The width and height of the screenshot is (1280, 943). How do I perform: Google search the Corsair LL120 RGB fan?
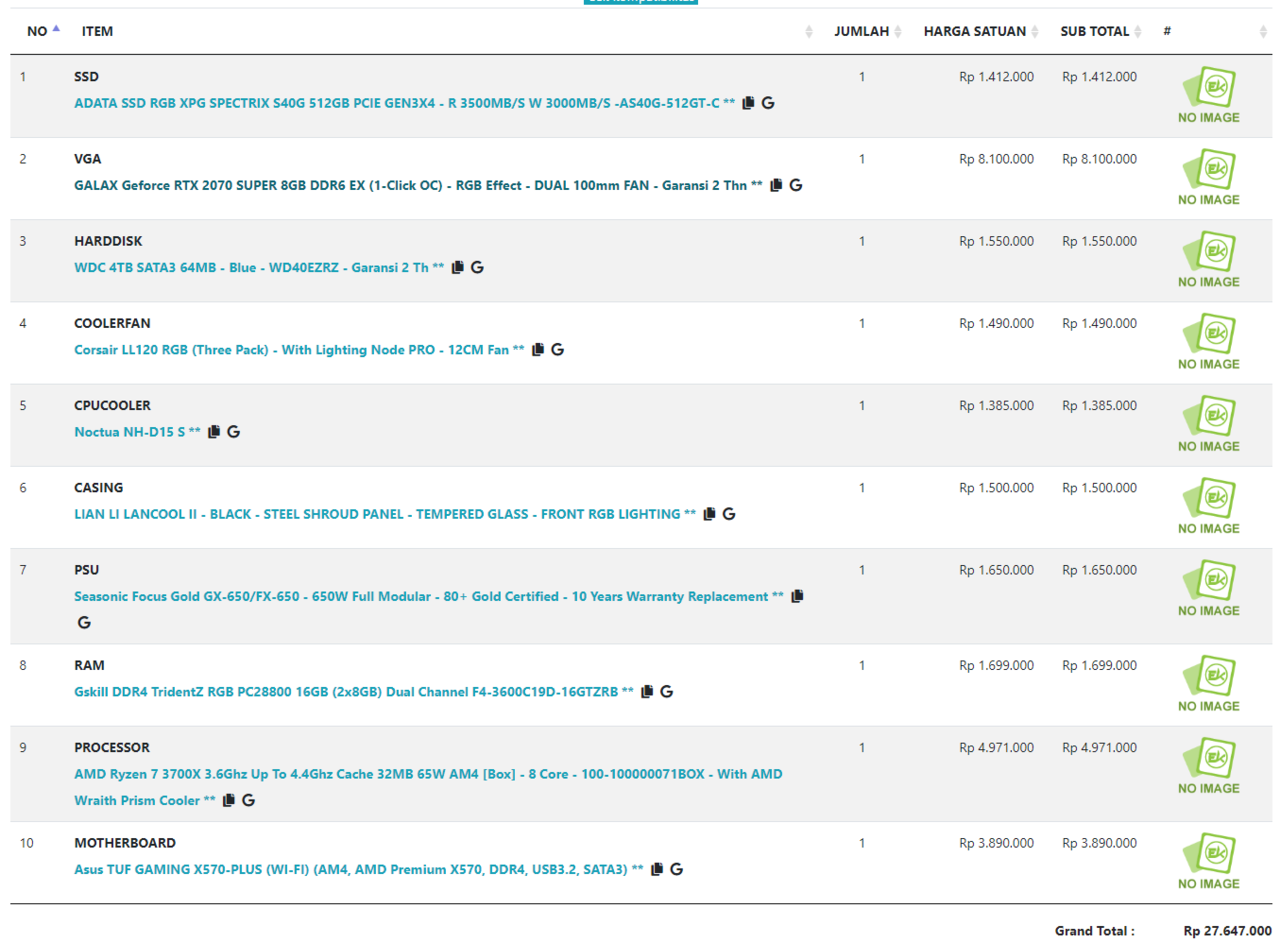(x=558, y=350)
